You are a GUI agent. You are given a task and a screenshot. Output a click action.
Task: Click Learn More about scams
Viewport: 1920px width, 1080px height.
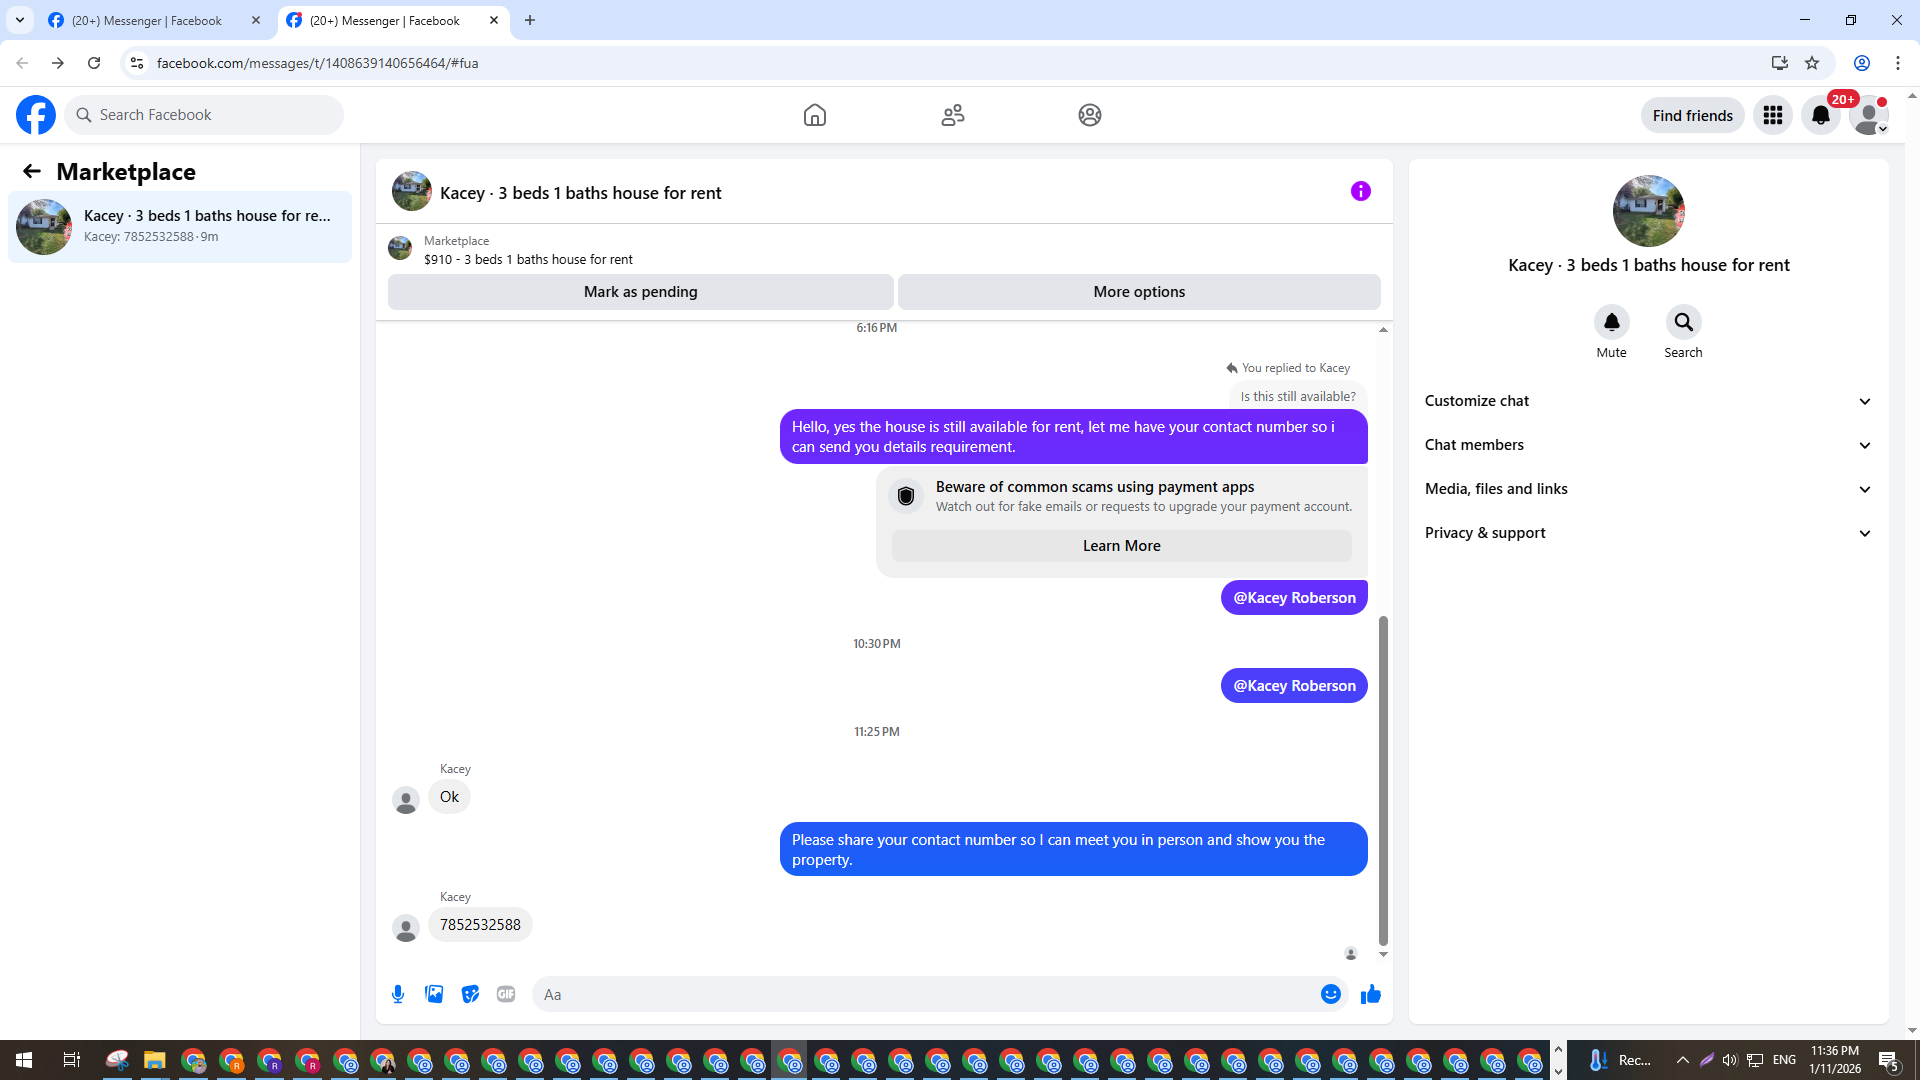click(x=1121, y=546)
